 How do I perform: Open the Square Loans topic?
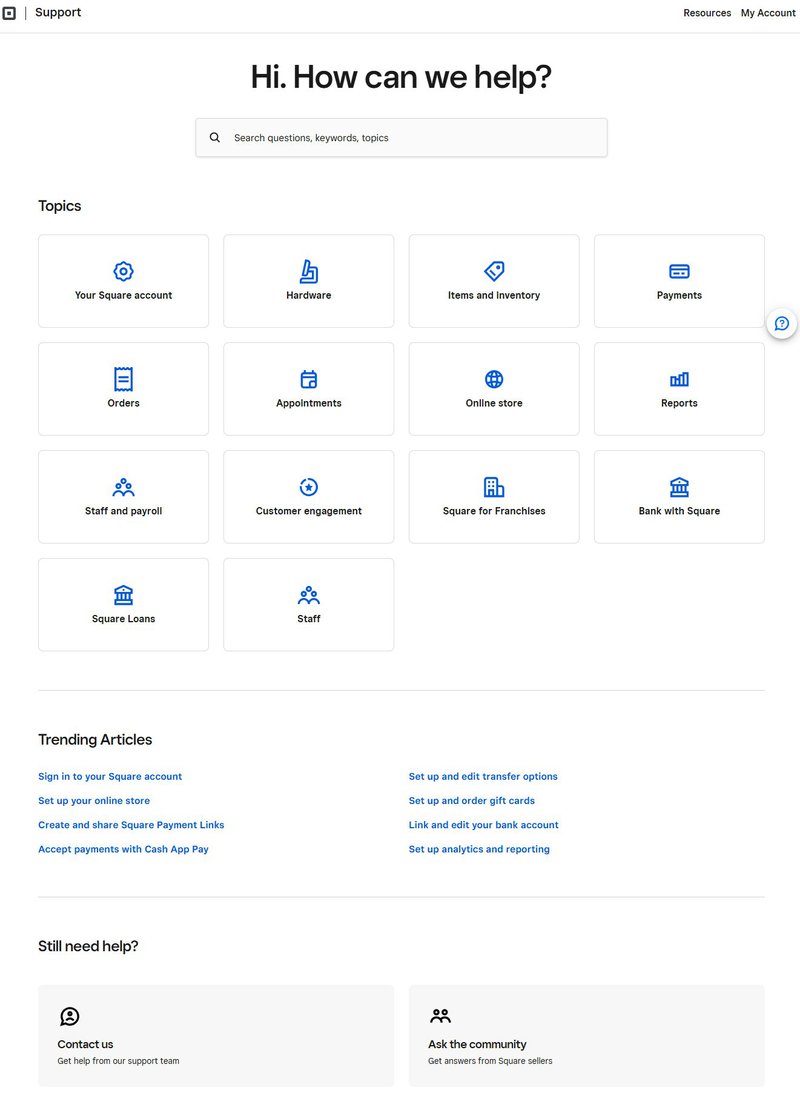coord(123,604)
